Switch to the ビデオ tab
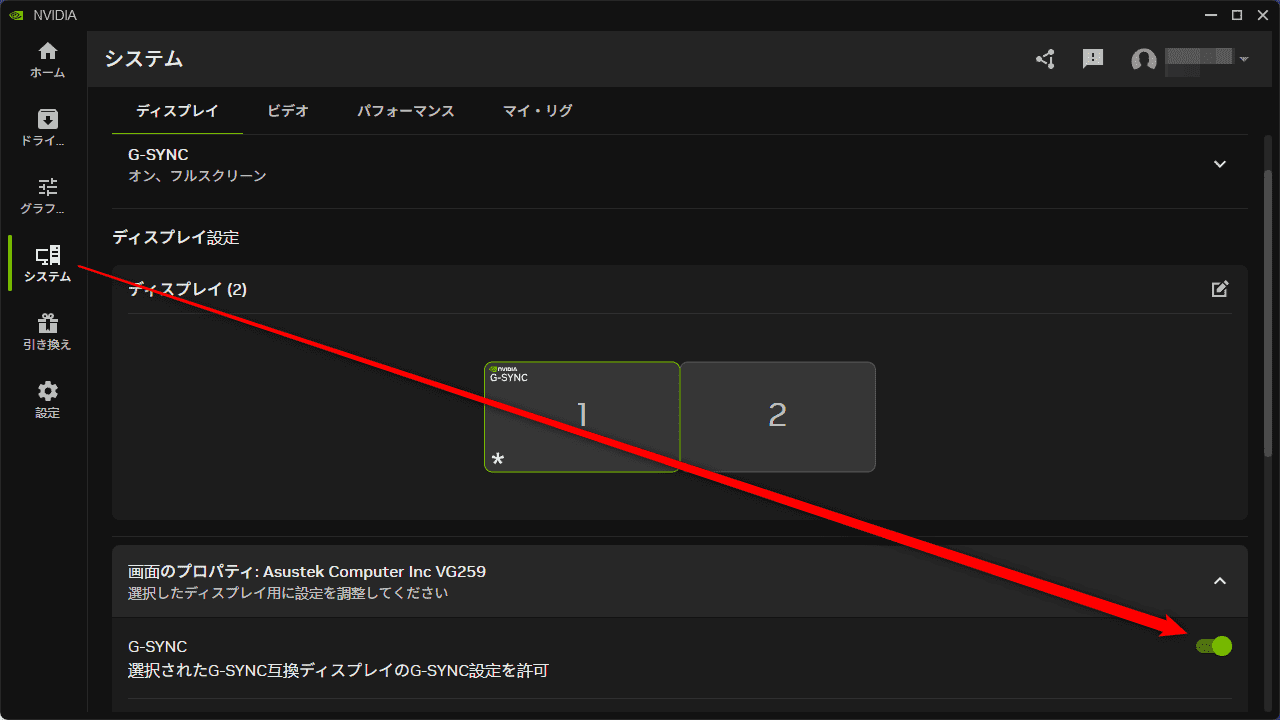Image resolution: width=1280 pixels, height=720 pixels. [x=288, y=111]
